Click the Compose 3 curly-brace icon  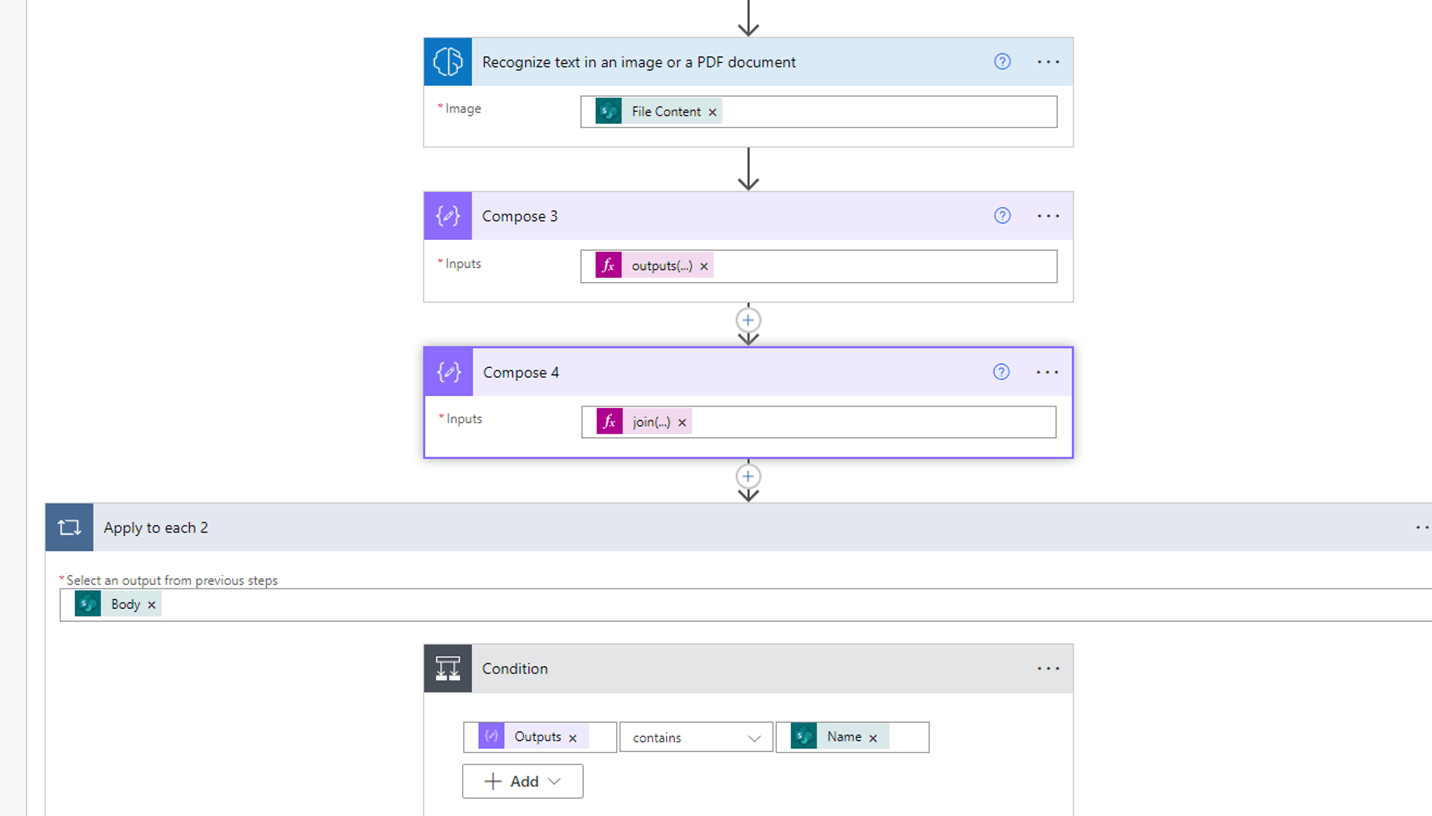point(448,216)
